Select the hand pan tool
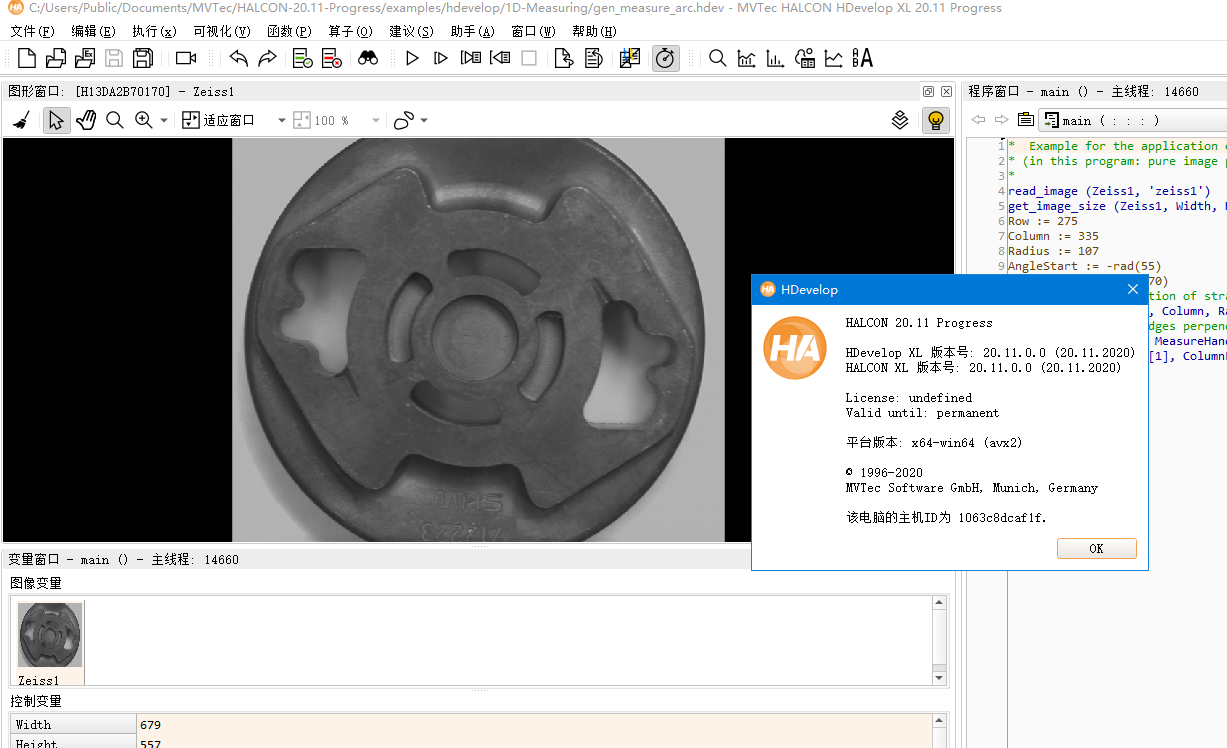Viewport: 1227px width, 748px height. 86,120
